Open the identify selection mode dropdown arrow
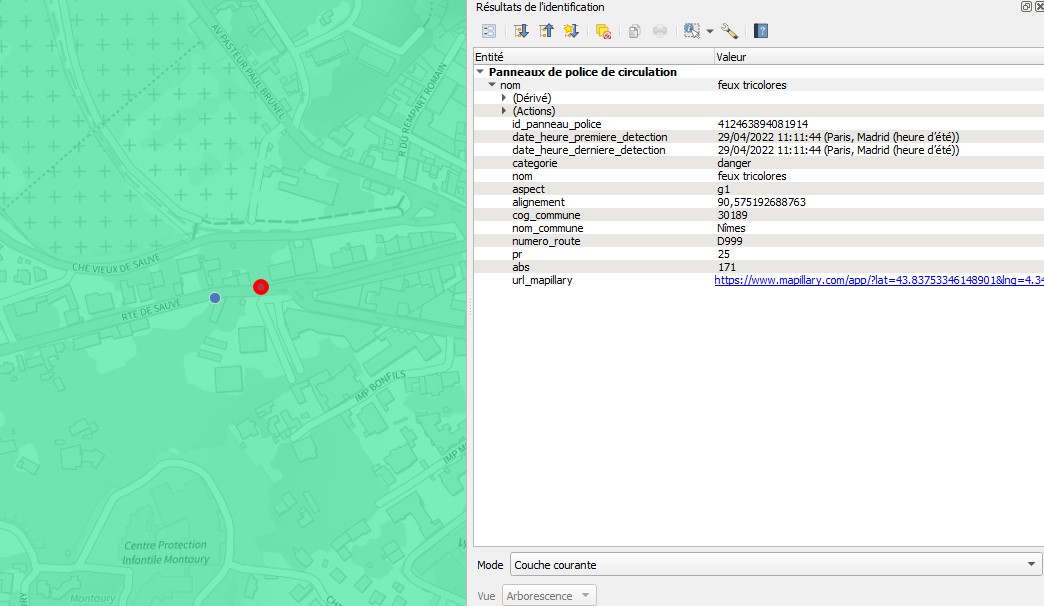This screenshot has width=1044, height=606. pos(710,31)
